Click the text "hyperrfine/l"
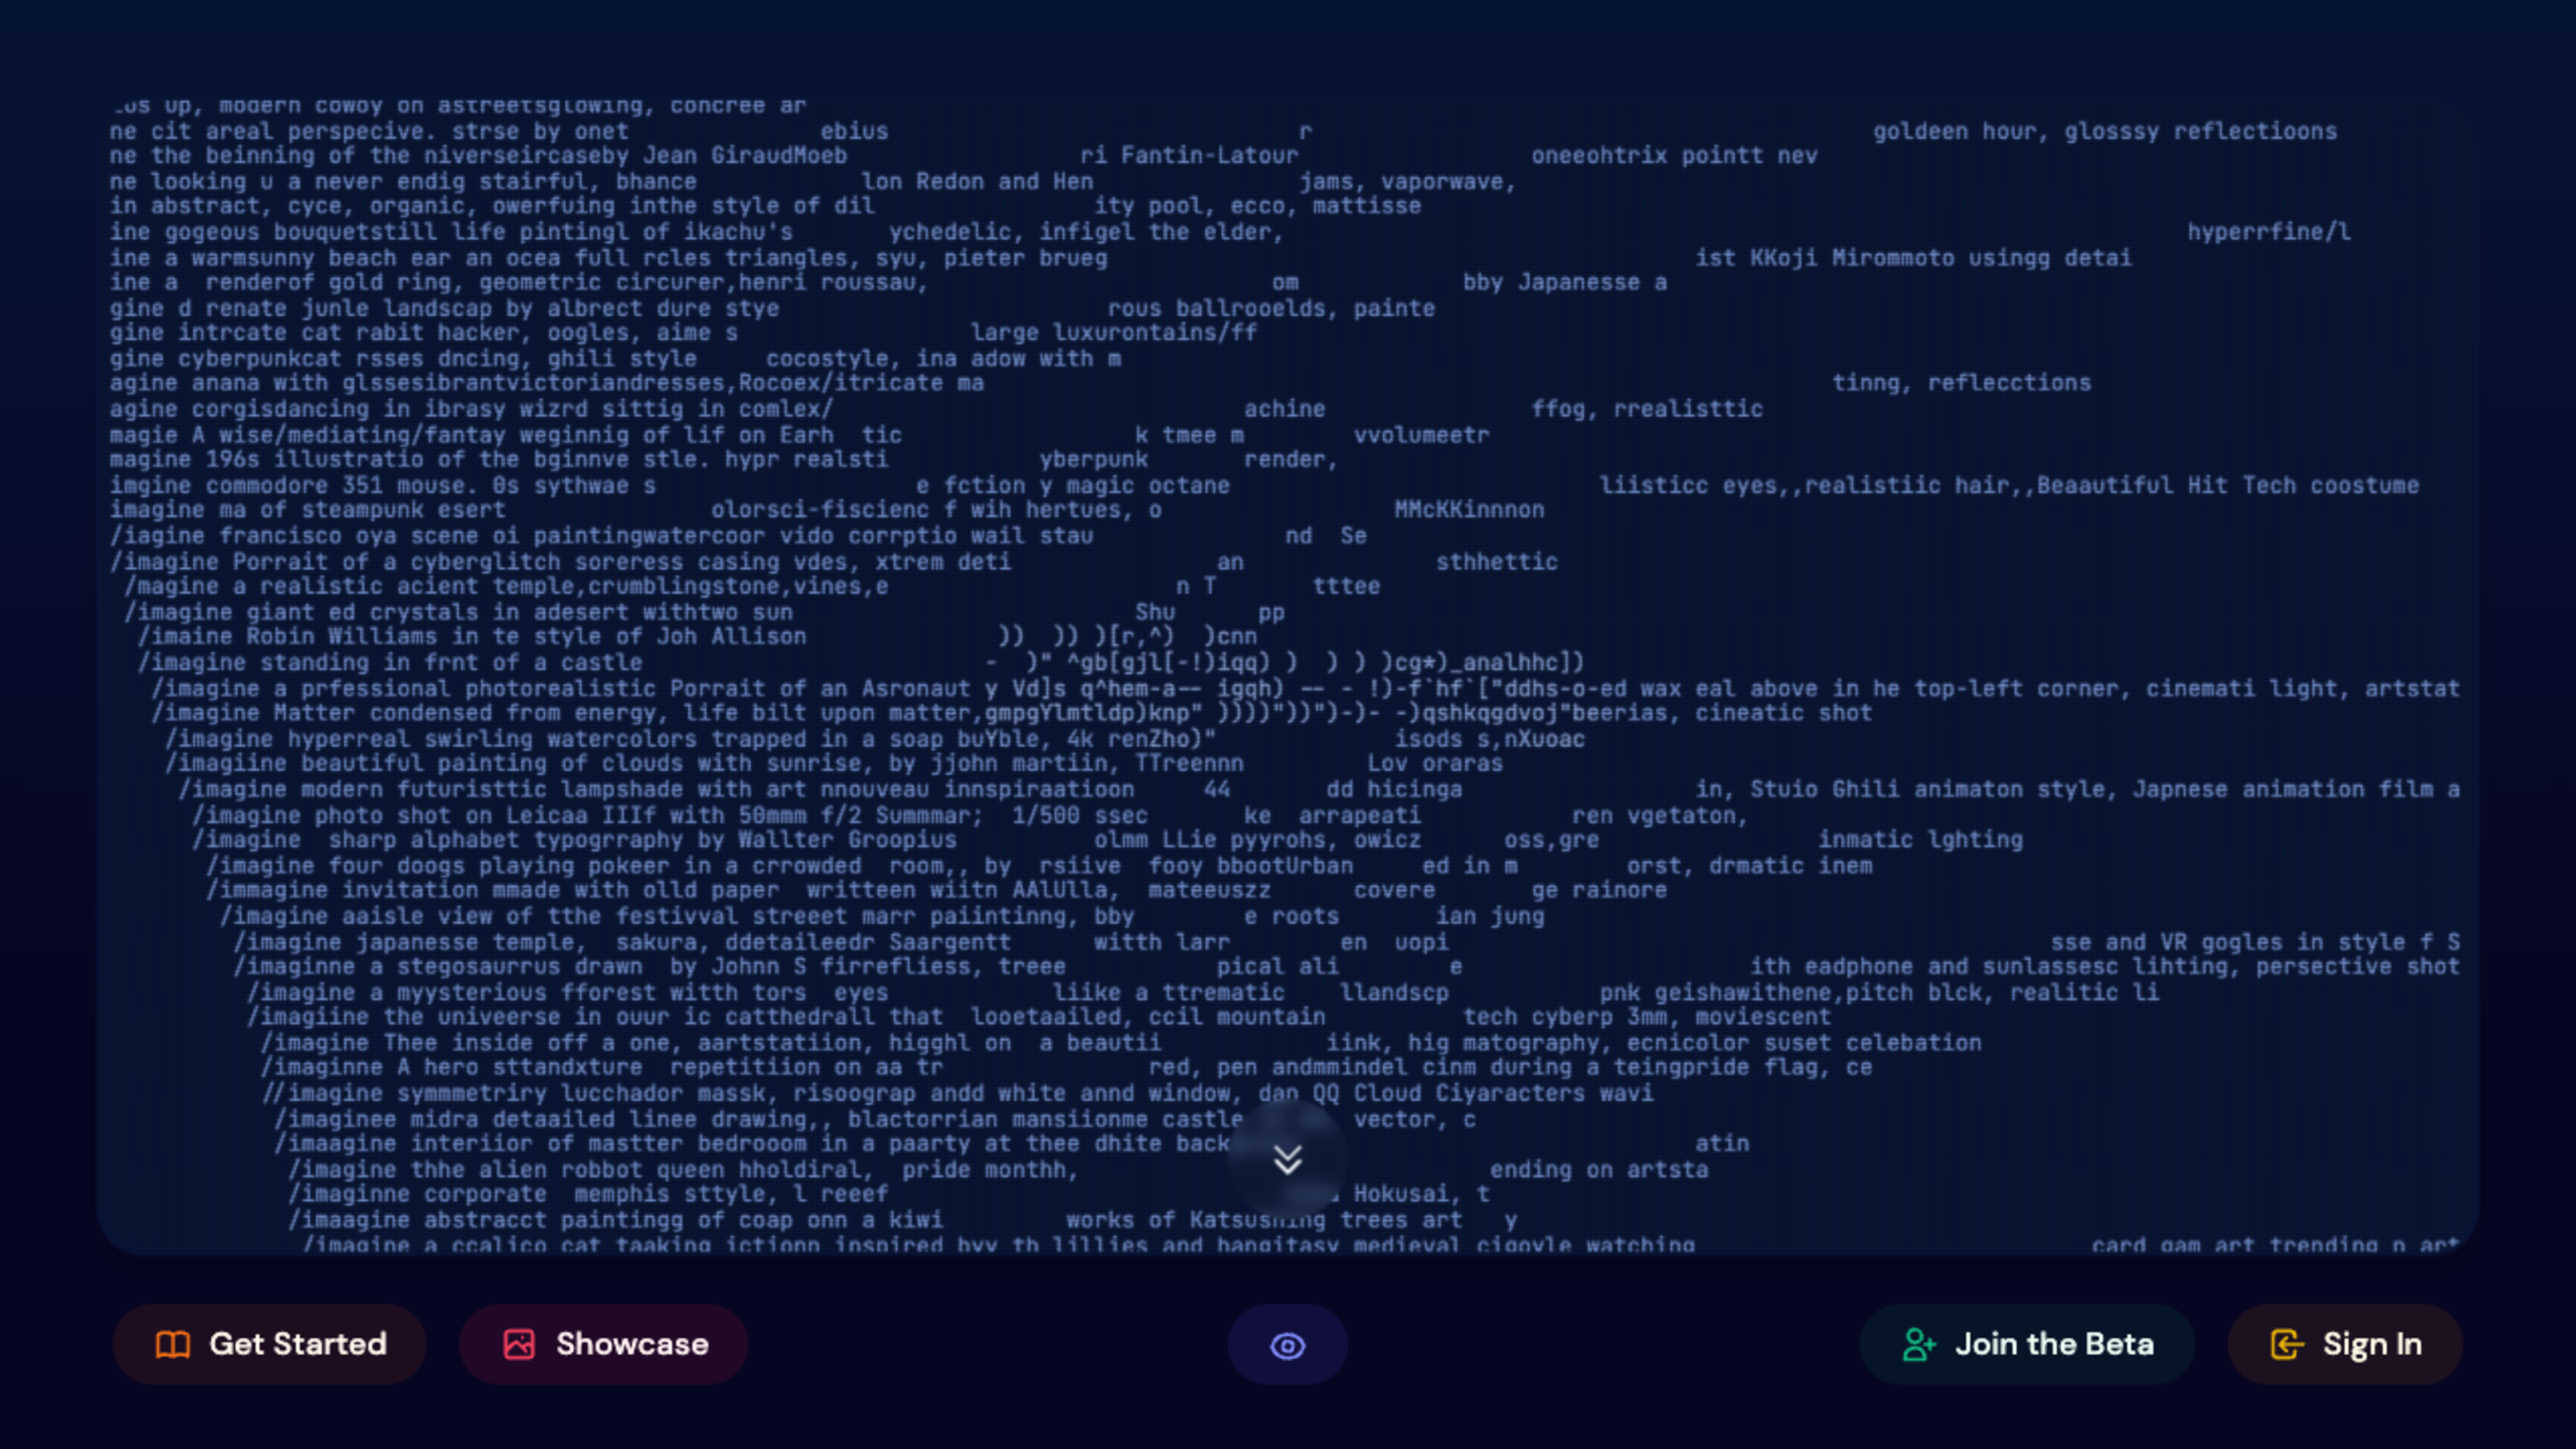The height and width of the screenshot is (1449, 2576). [2269, 232]
